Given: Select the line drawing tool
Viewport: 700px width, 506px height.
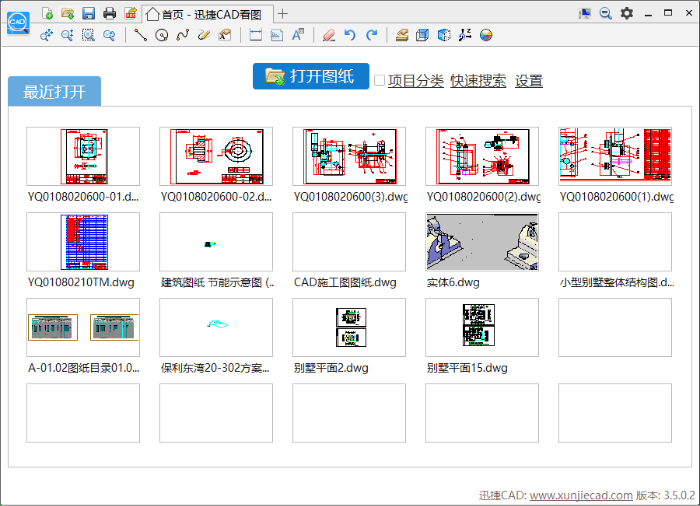Looking at the screenshot, I should pos(140,35).
